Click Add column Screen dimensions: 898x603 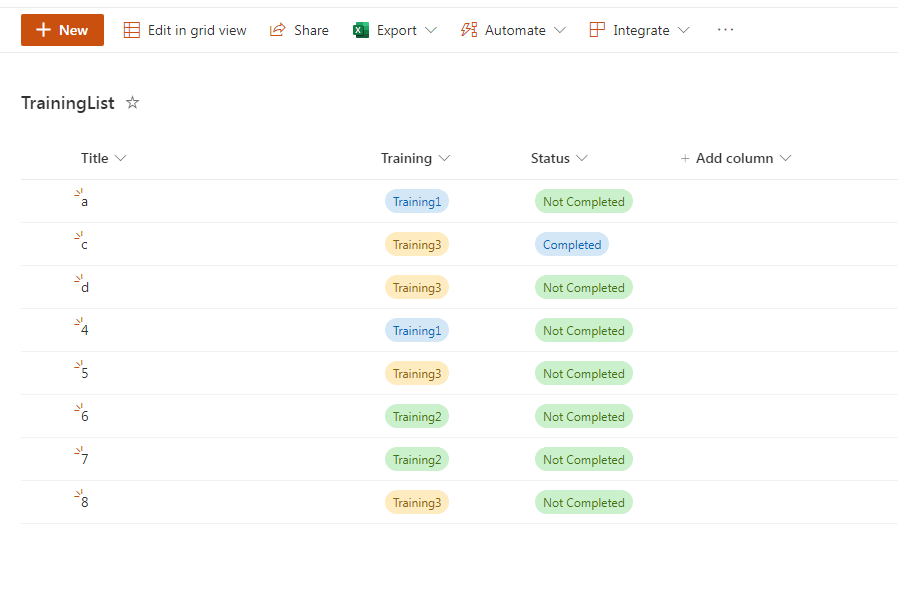coord(735,158)
